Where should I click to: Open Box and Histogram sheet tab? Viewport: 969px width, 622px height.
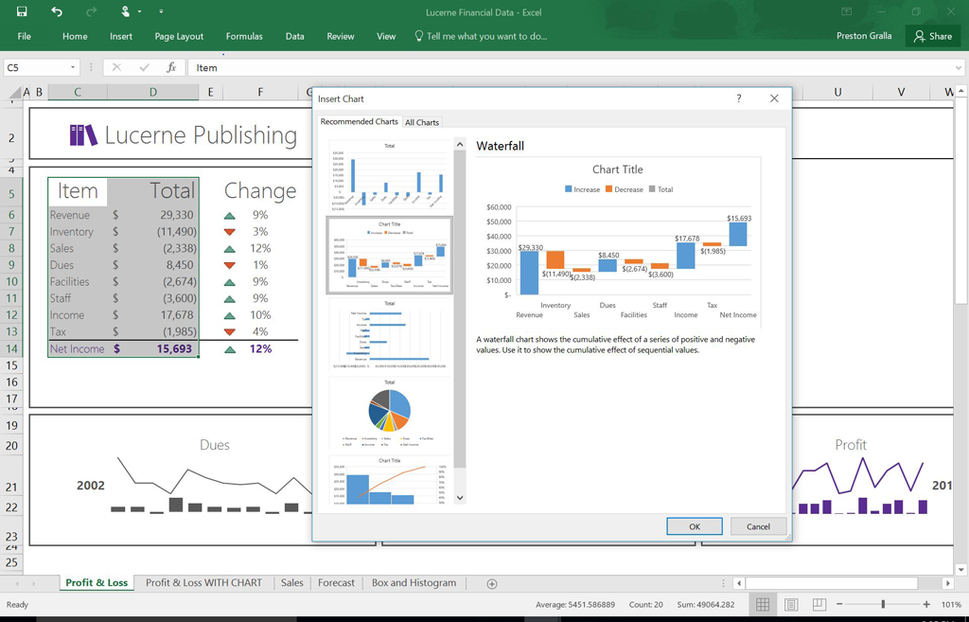pyautogui.click(x=414, y=582)
